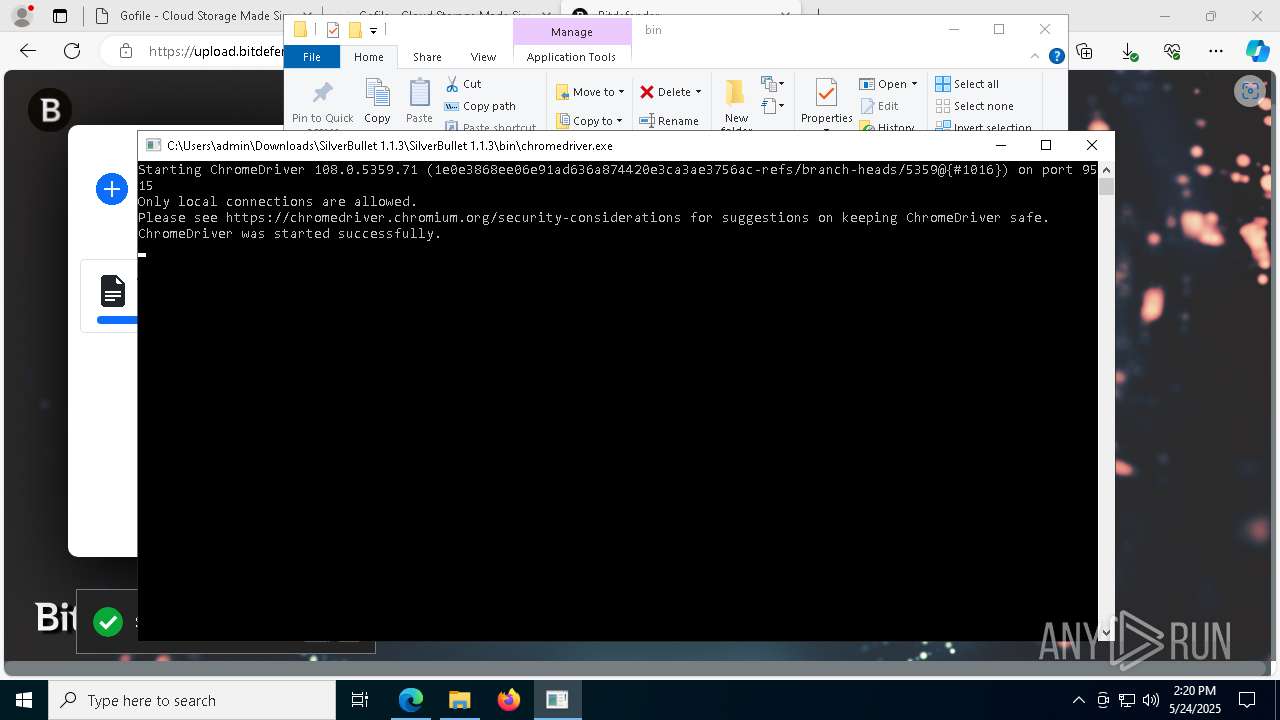Viewport: 1280px width, 720px height.
Task: Click Select none in the ribbon
Action: click(974, 106)
